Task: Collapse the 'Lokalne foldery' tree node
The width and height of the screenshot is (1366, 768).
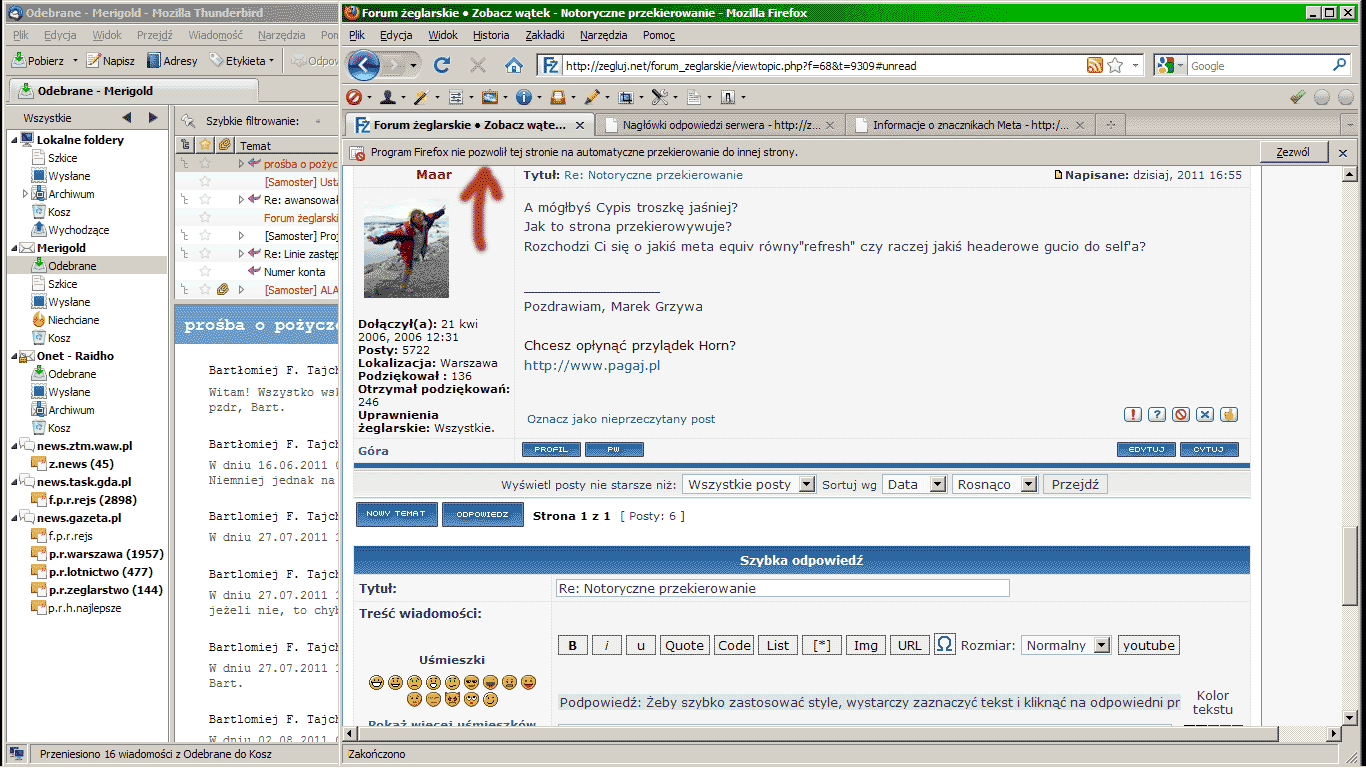Action: pyautogui.click(x=15, y=140)
